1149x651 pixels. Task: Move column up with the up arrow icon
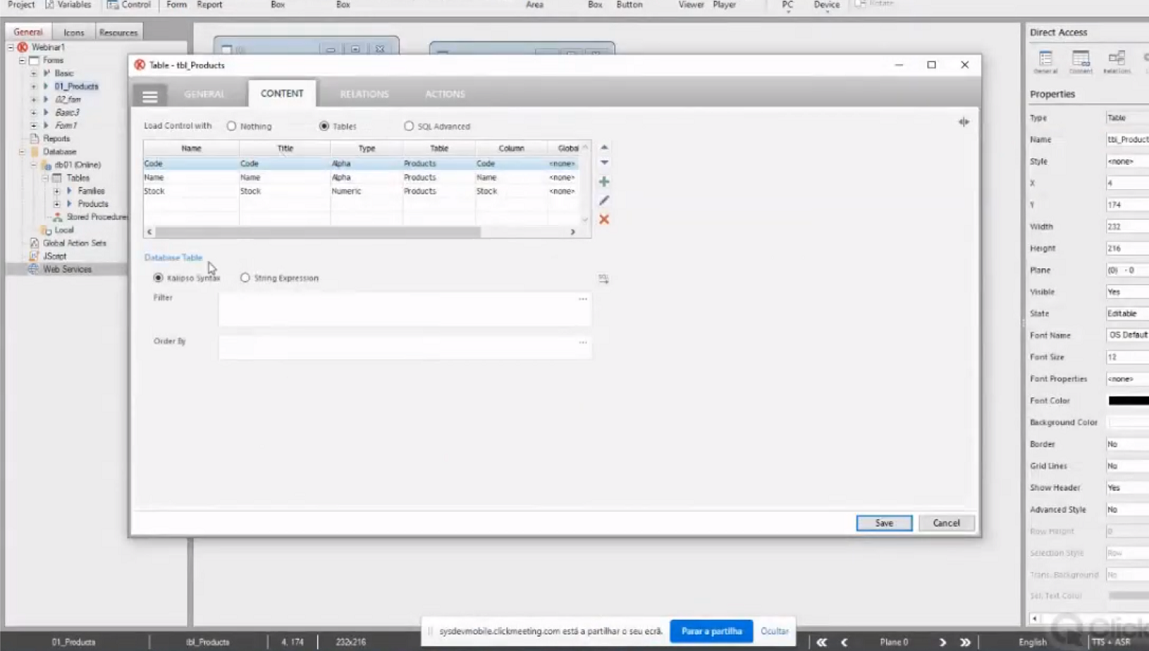604,147
